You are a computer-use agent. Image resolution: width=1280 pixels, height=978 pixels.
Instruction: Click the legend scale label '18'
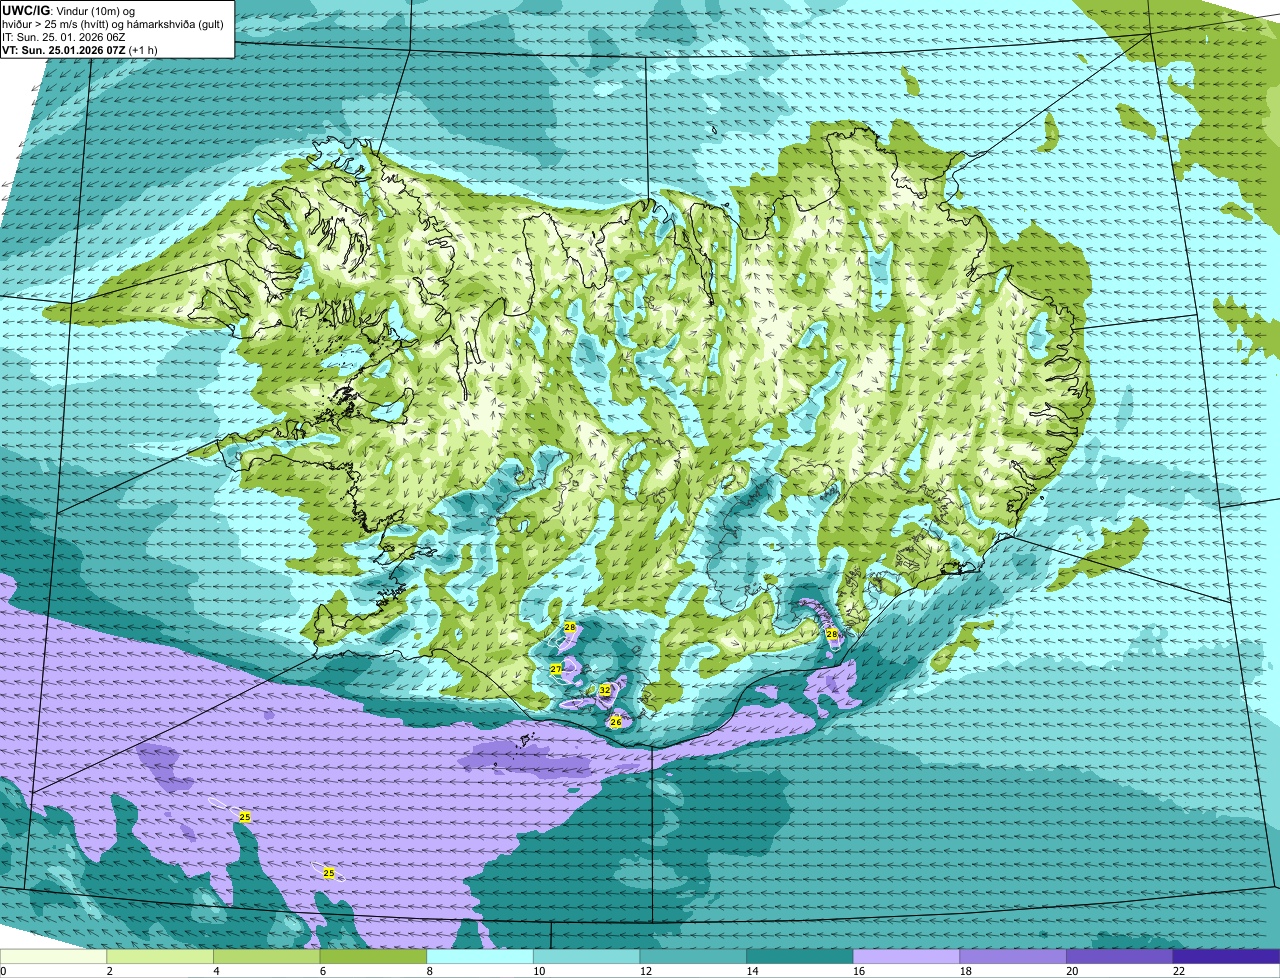965,971
